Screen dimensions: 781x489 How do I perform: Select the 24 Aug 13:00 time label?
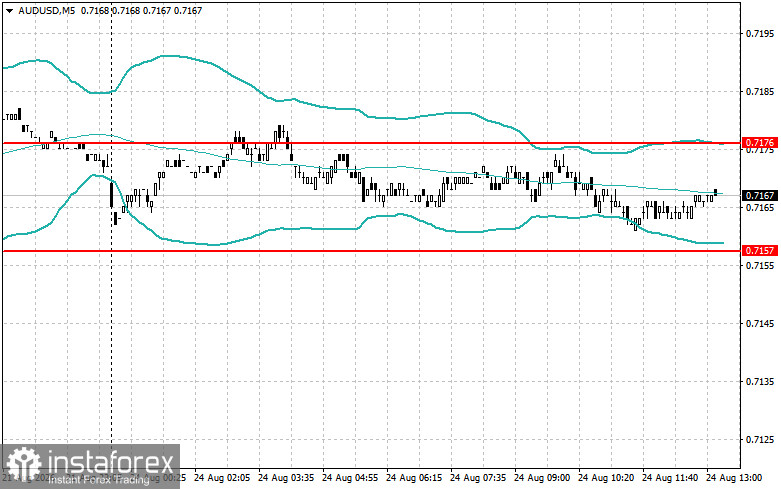tap(734, 478)
